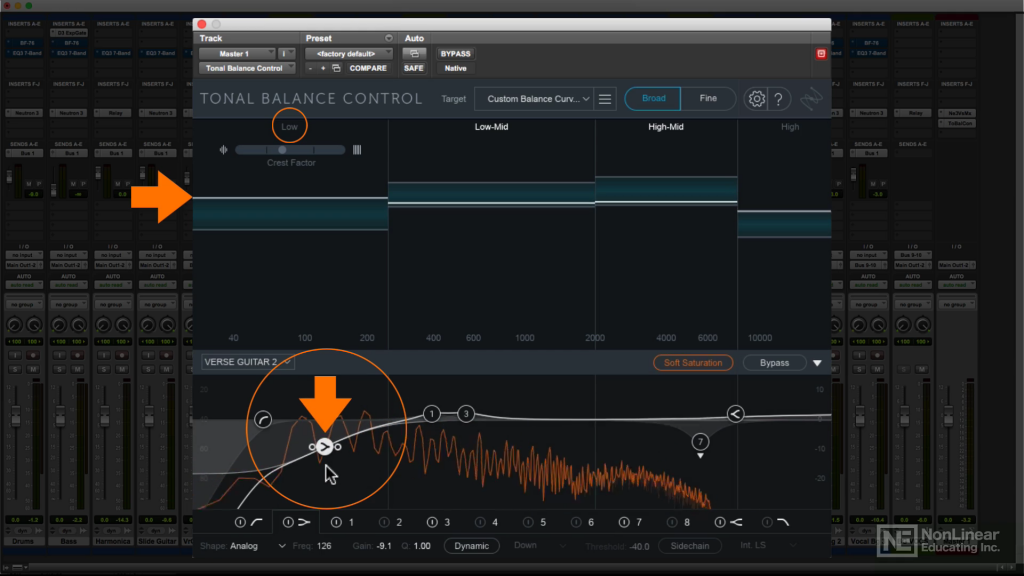Viewport: 1024px width, 576px height.
Task: Toggle power for the high shelf band
Action: point(720,522)
